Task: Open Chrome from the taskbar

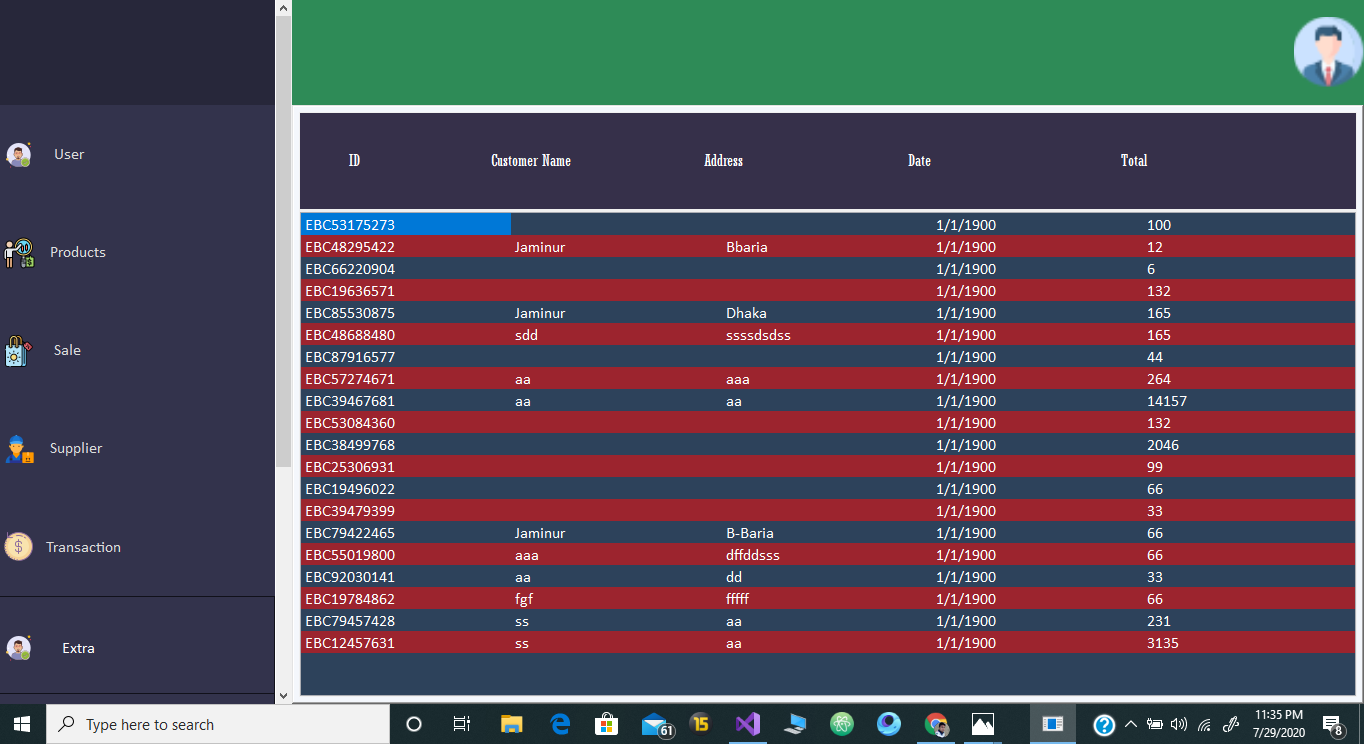Action: (x=935, y=724)
